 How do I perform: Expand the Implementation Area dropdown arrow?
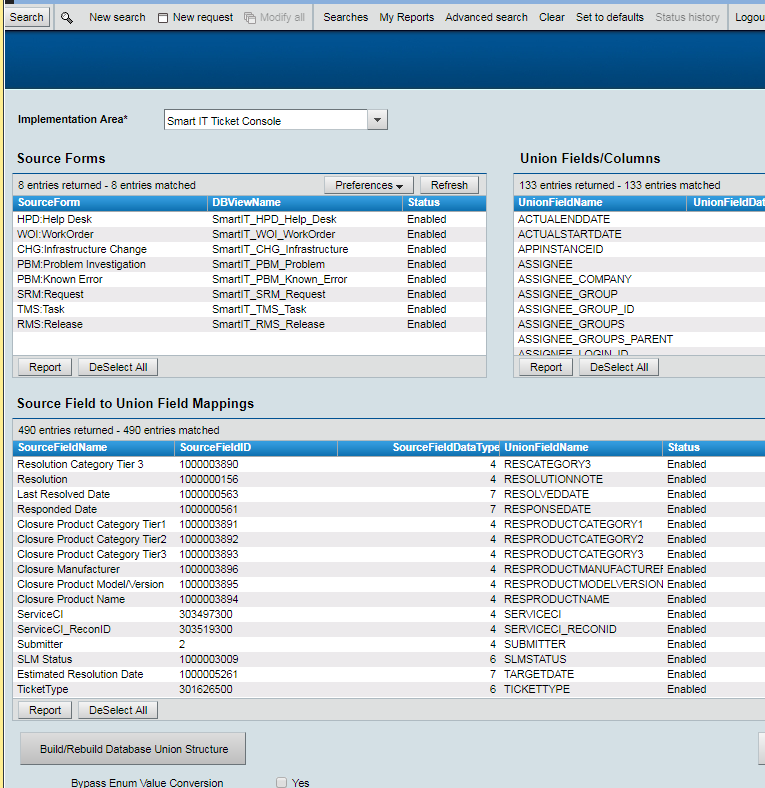[377, 120]
